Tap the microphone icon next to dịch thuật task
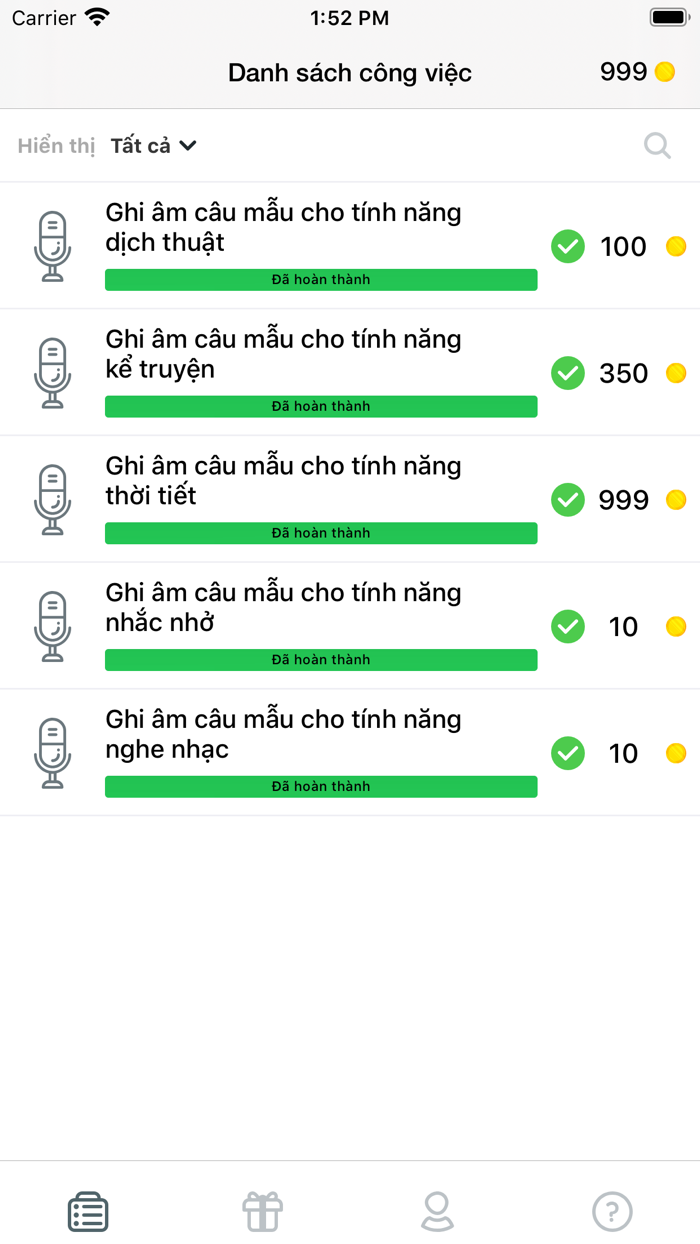 pyautogui.click(x=52, y=245)
